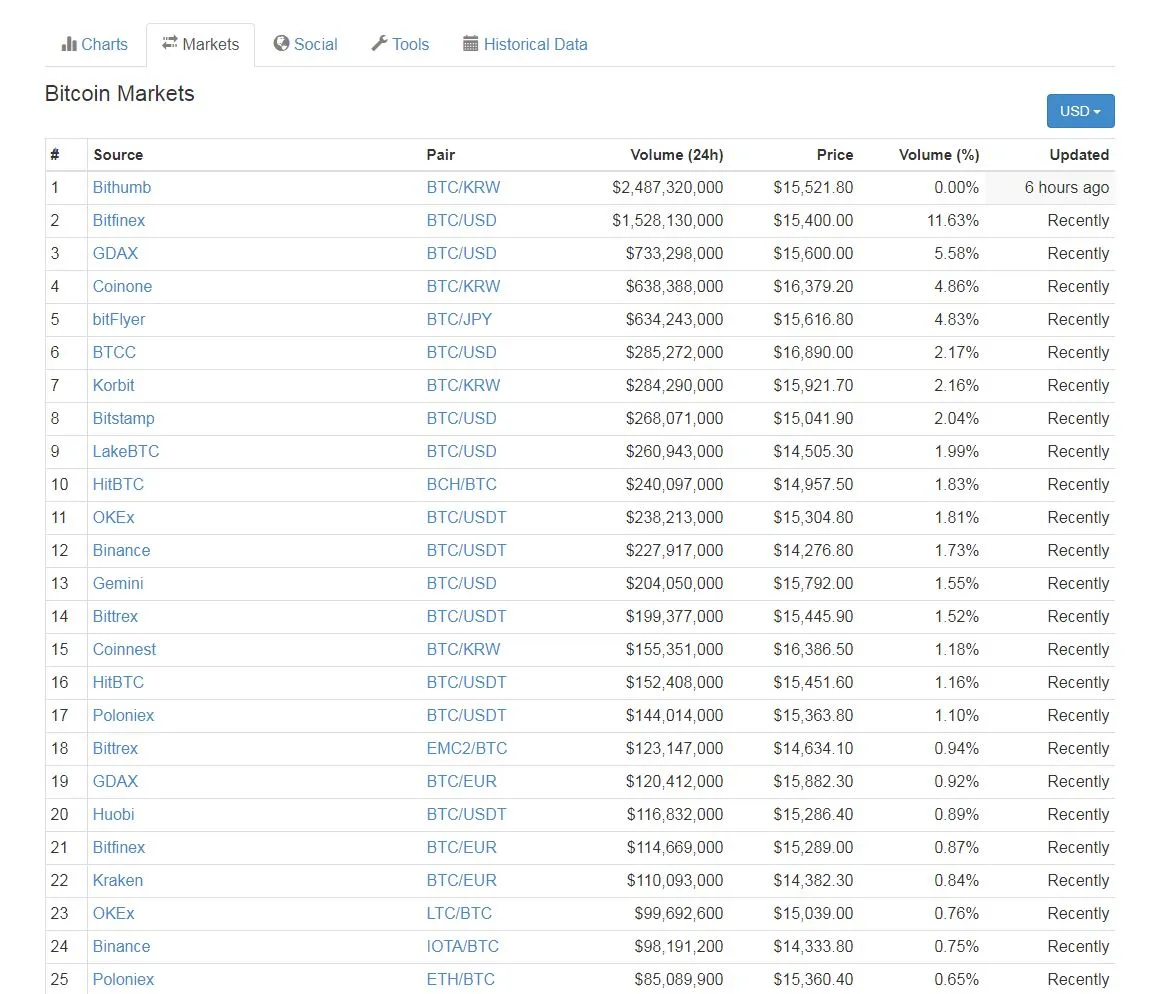The width and height of the screenshot is (1165, 994).
Task: Open the Coinone source link
Action: pos(122,287)
